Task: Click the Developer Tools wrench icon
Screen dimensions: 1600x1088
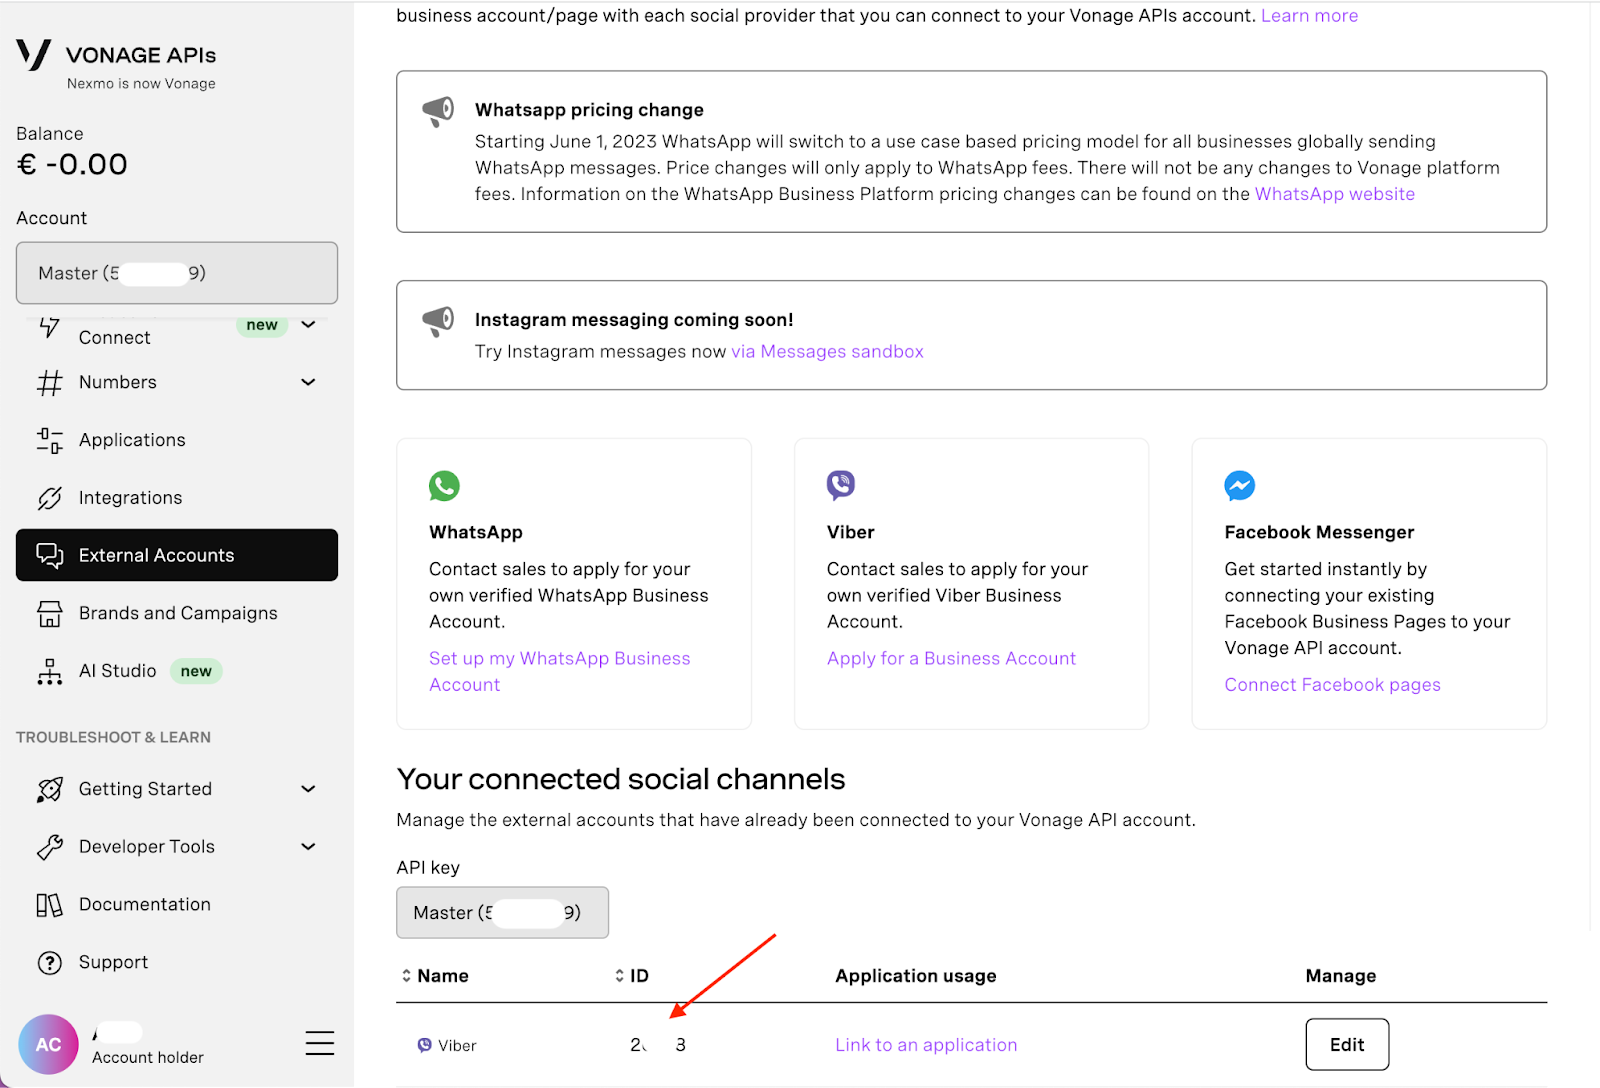Action: point(49,847)
